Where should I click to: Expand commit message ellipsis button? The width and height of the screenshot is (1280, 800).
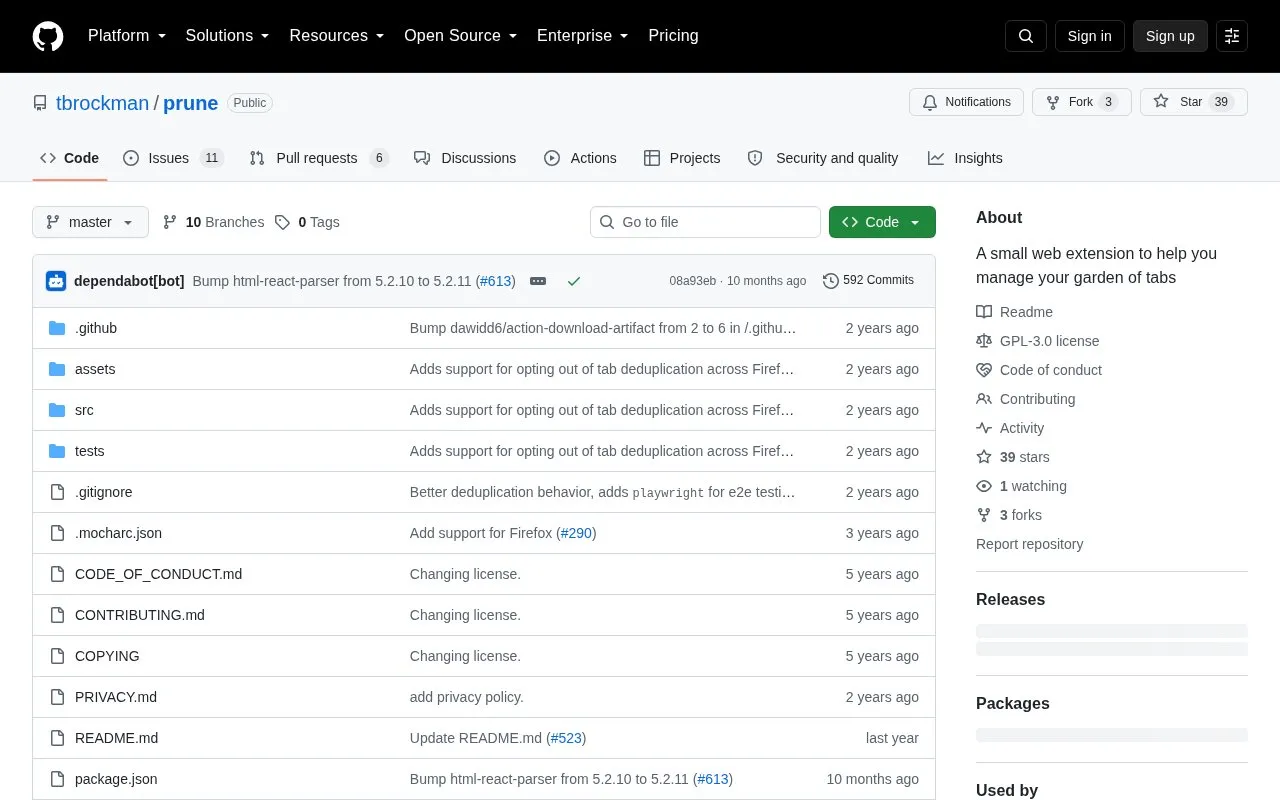click(x=538, y=281)
